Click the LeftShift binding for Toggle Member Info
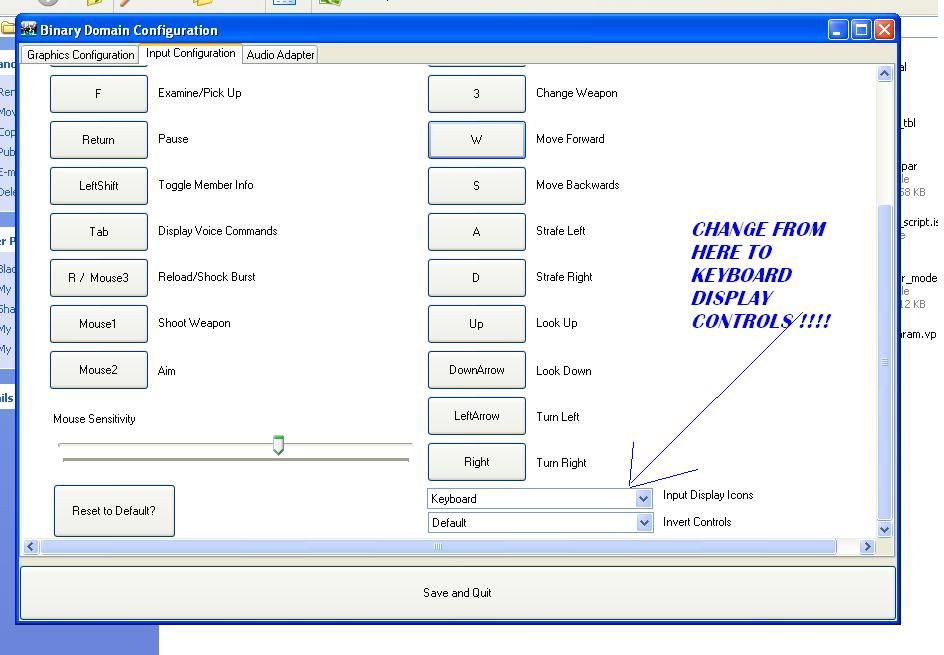Viewport: 944px width, 655px height. [x=99, y=186]
